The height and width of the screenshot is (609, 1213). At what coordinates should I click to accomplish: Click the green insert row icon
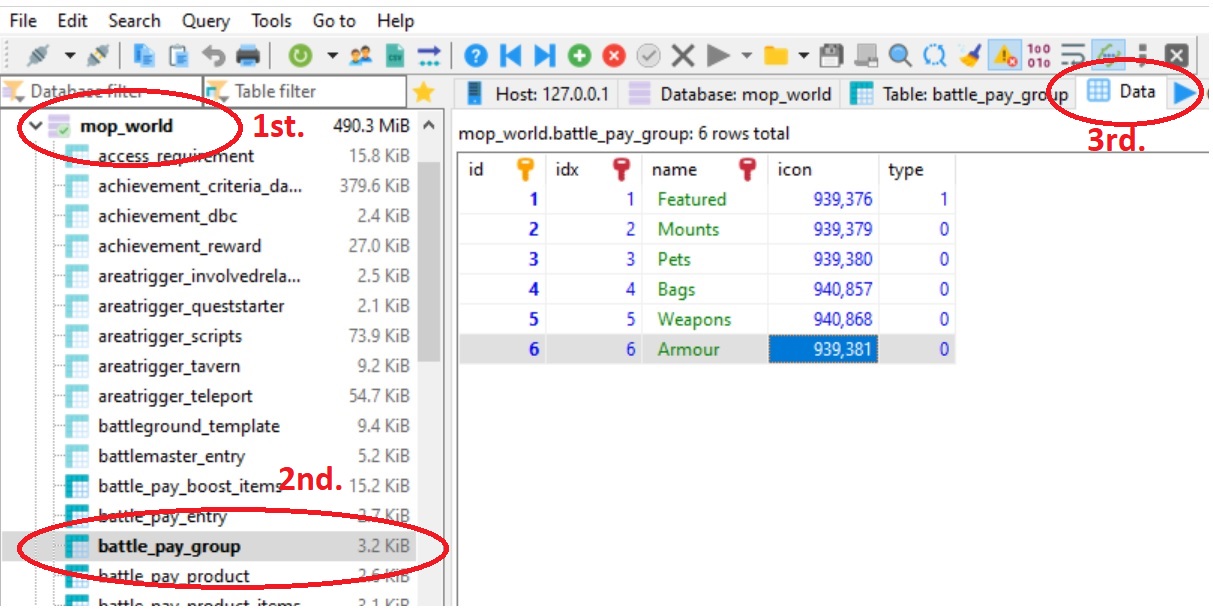579,56
